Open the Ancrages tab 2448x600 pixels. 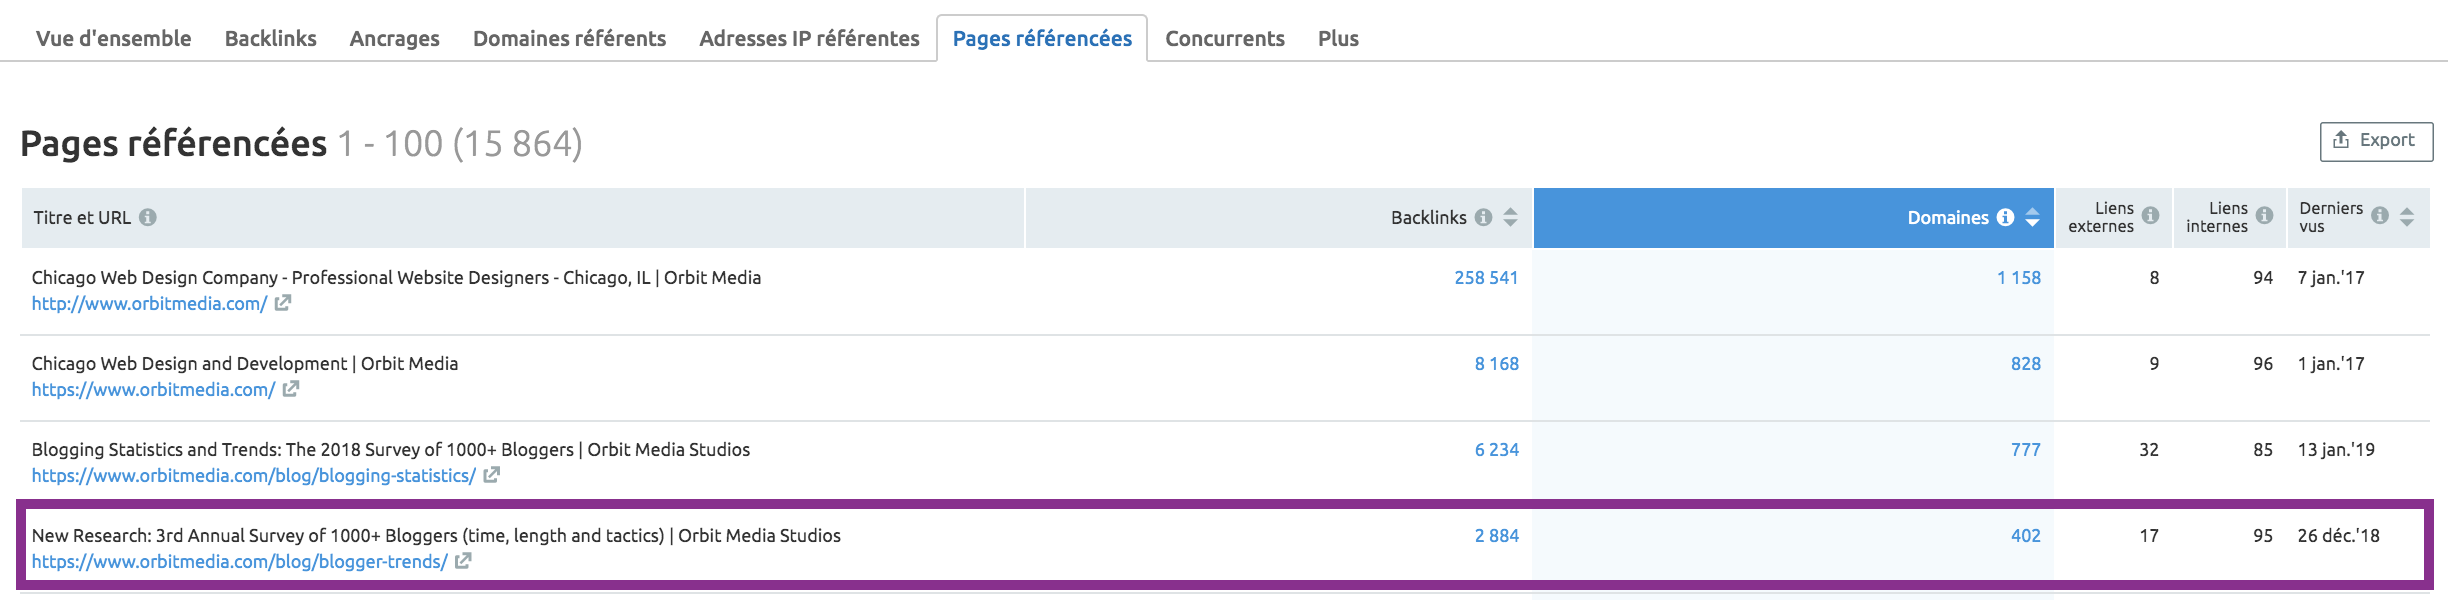(394, 38)
